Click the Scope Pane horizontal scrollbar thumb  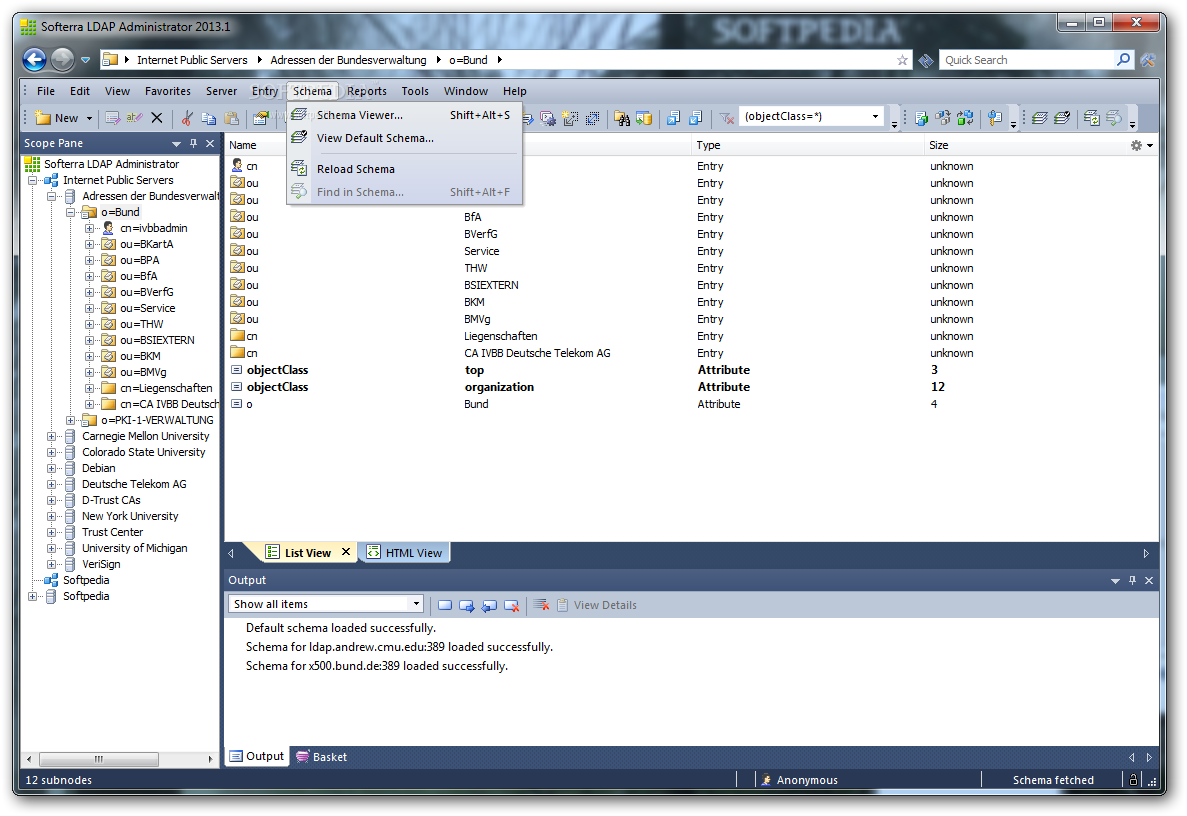click(98, 758)
